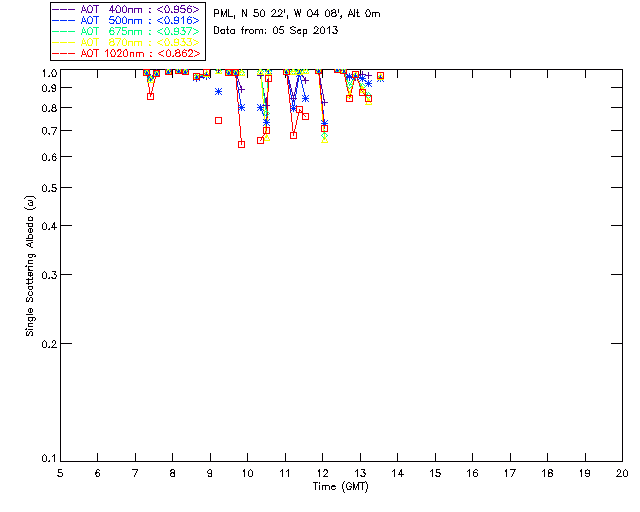Click the 20 x-axis tick label
Image resolution: width=640 pixels, height=512 pixels.
pyautogui.click(x=622, y=473)
